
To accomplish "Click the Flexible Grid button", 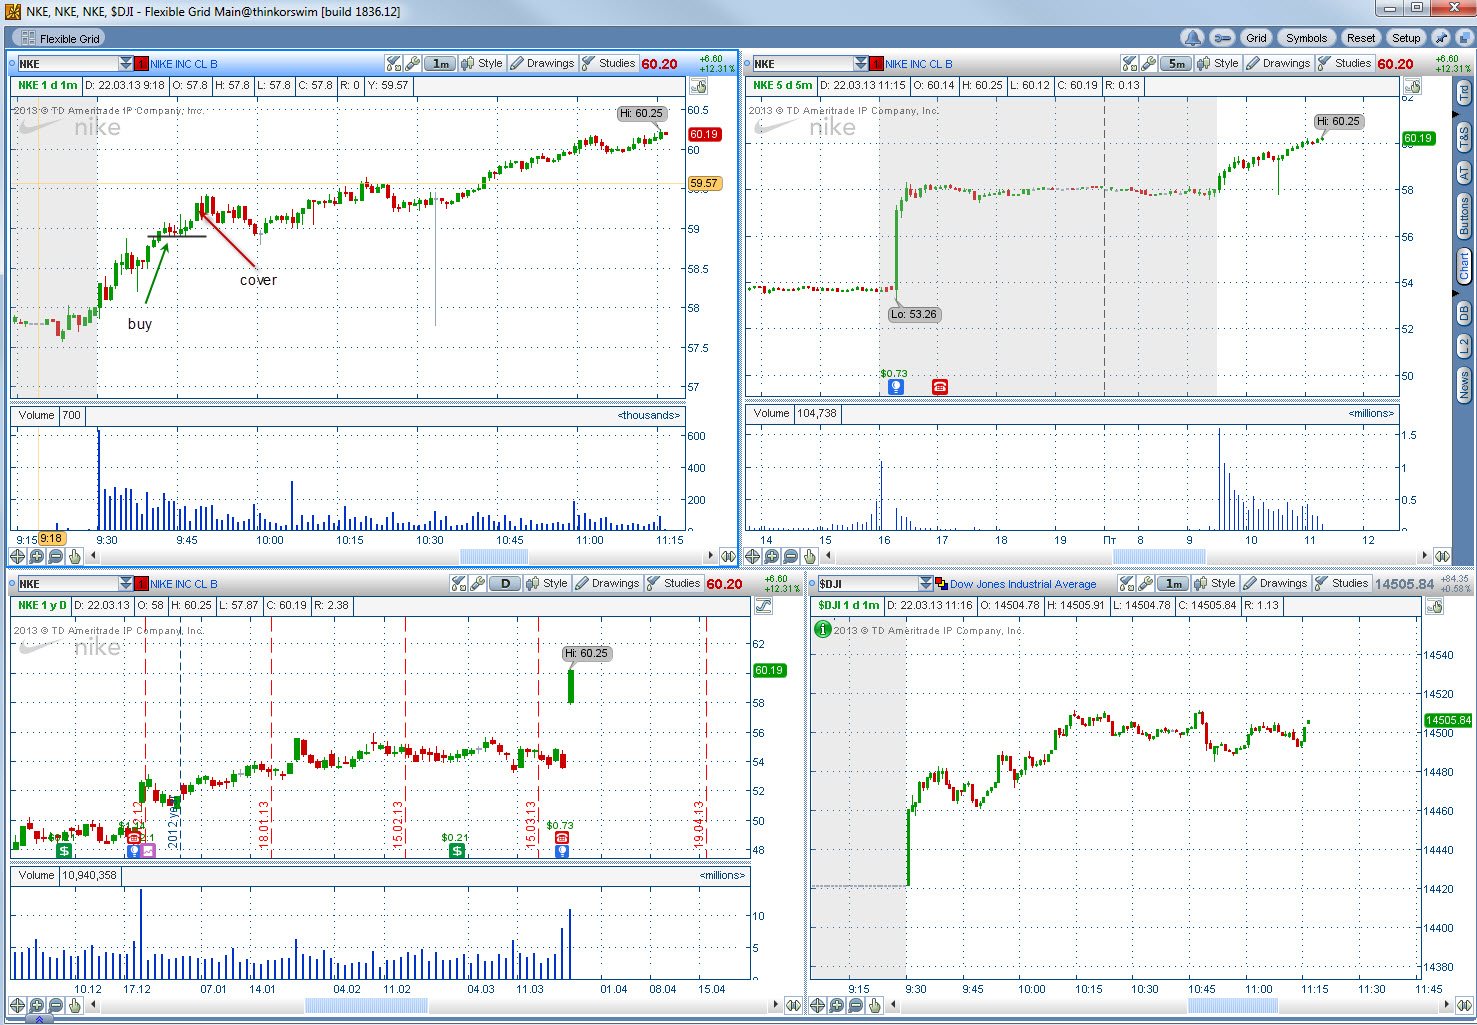I will click(60, 39).
